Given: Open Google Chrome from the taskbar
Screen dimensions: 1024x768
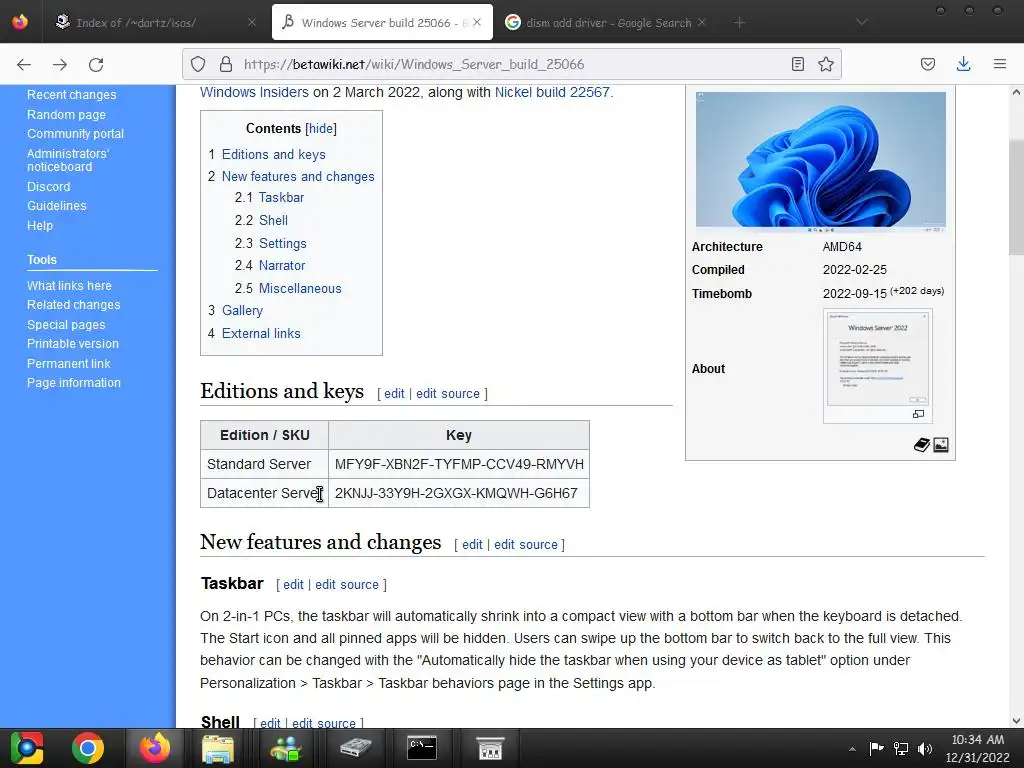Looking at the screenshot, I should coord(88,748).
